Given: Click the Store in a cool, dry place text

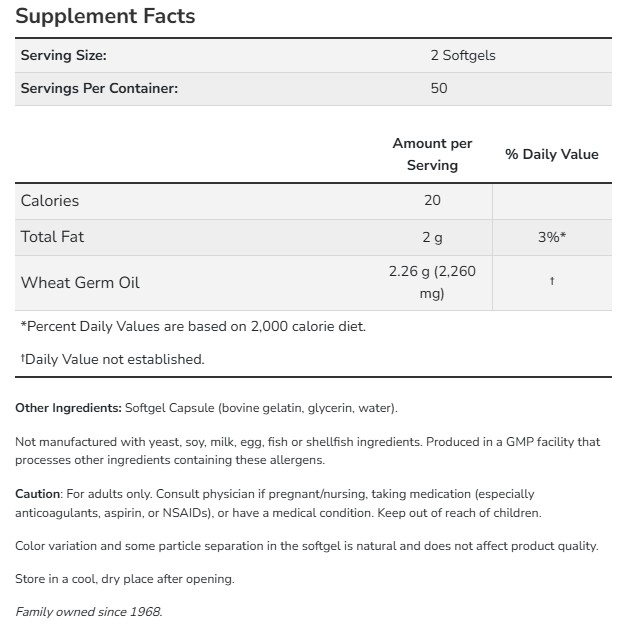Looking at the screenshot, I should tap(124, 579).
